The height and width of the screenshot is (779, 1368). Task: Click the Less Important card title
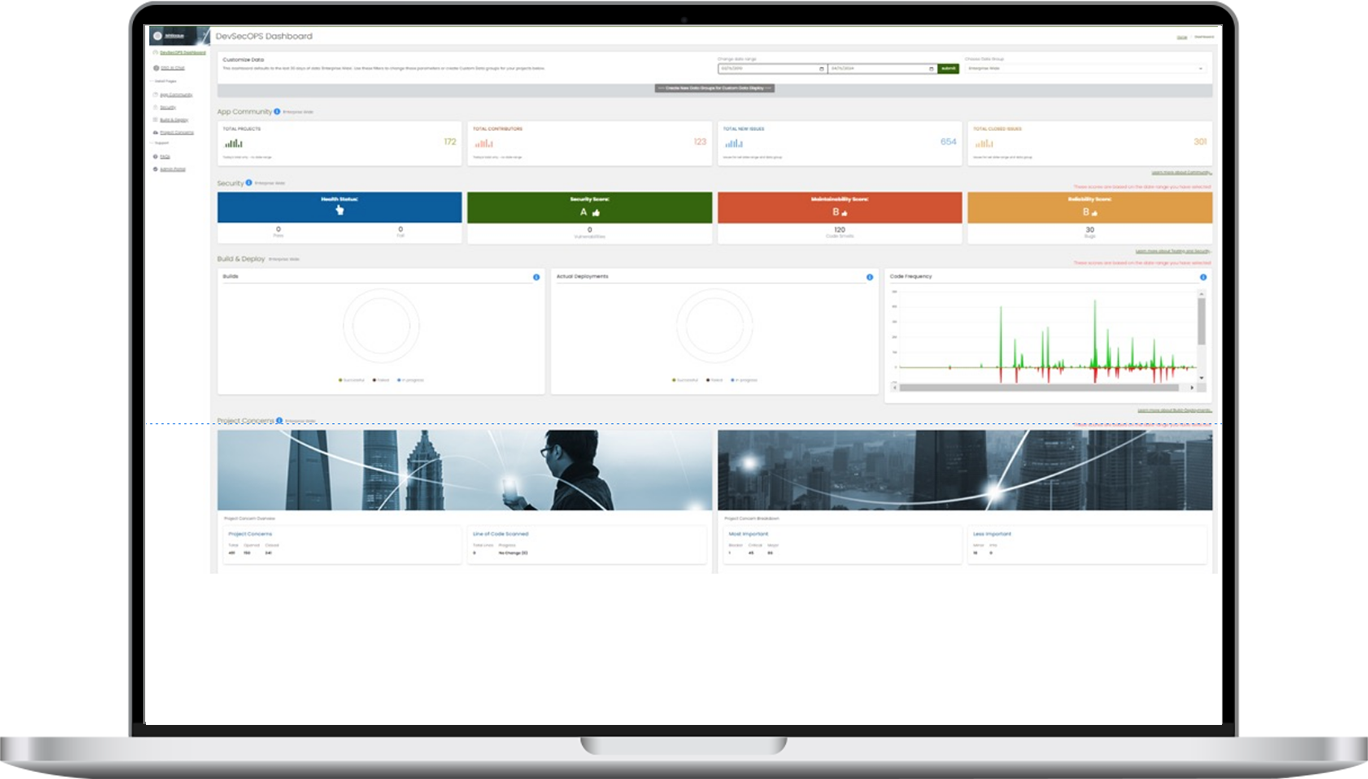pos(992,534)
